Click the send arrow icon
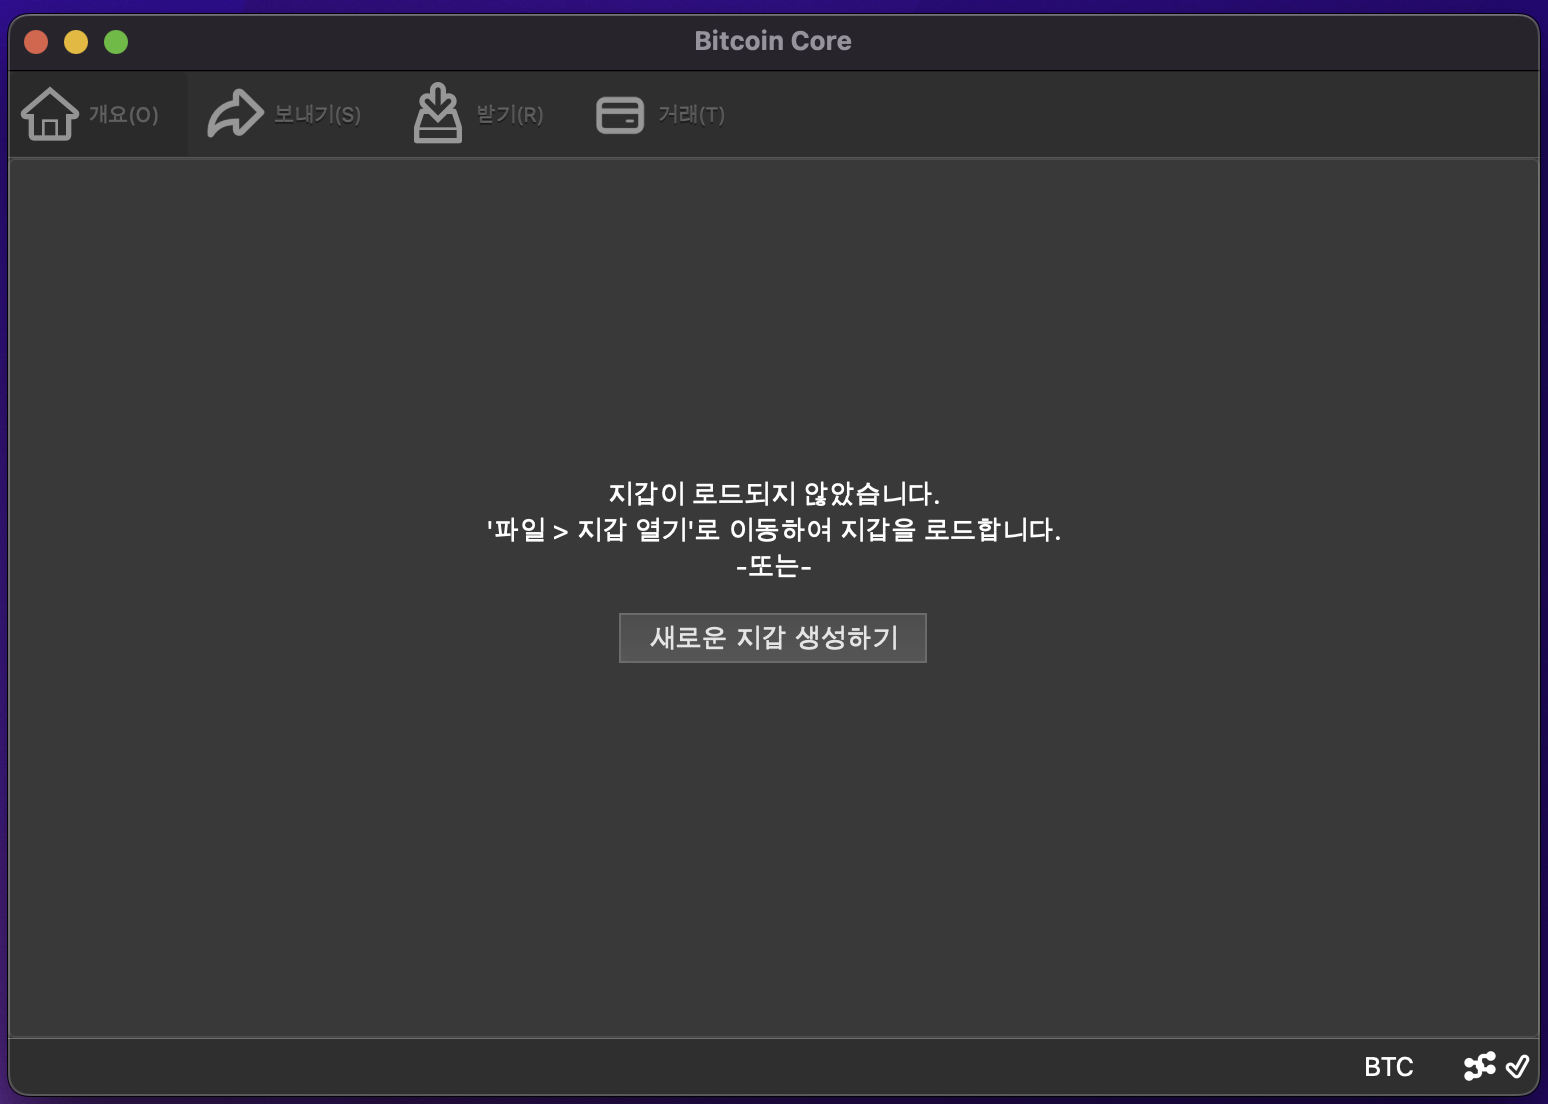Screen dimensions: 1548x1104 click(x=235, y=114)
